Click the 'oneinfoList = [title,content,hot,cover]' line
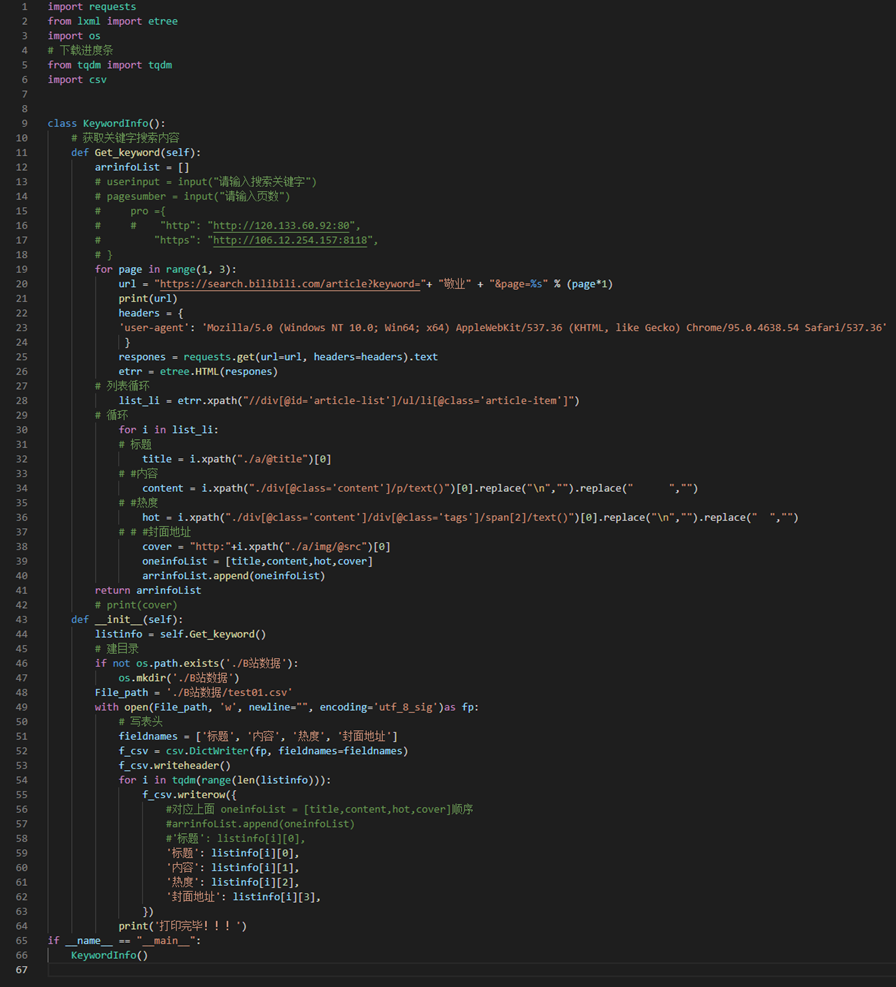Screen dimensions: 896x987 click(x=258, y=561)
